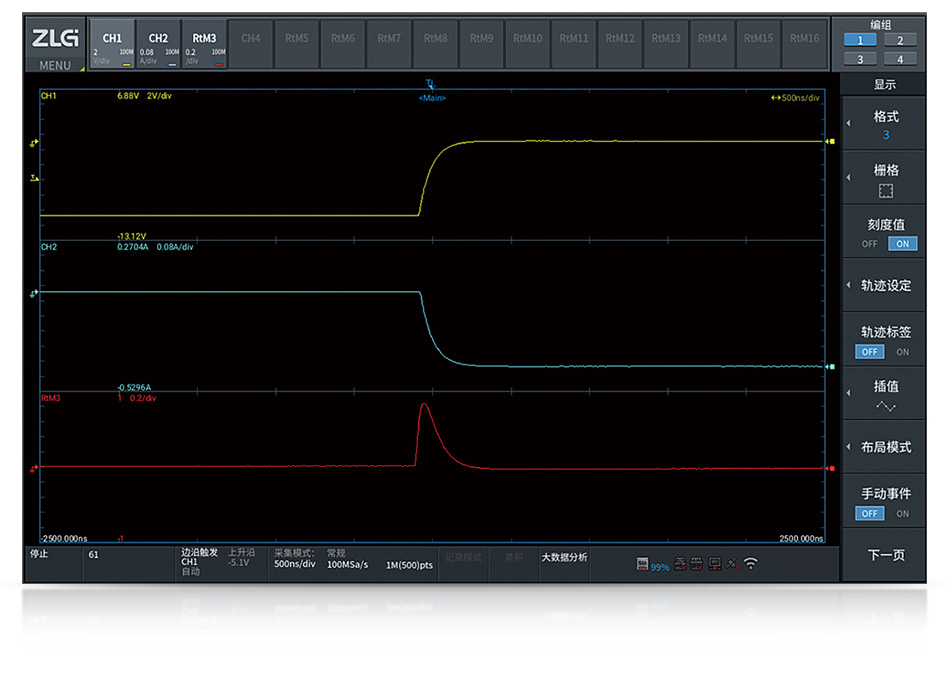Select the CH2 channel tab
This screenshot has height=680, width=950.
(158, 44)
